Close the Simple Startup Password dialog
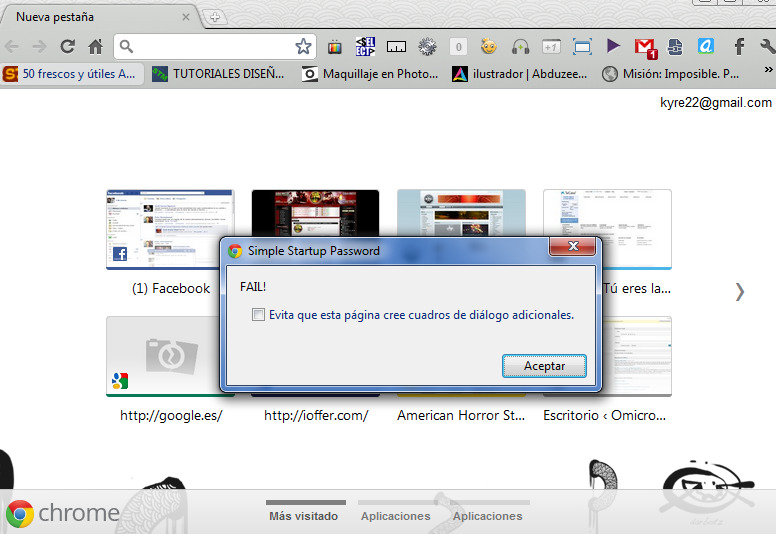 coord(573,246)
